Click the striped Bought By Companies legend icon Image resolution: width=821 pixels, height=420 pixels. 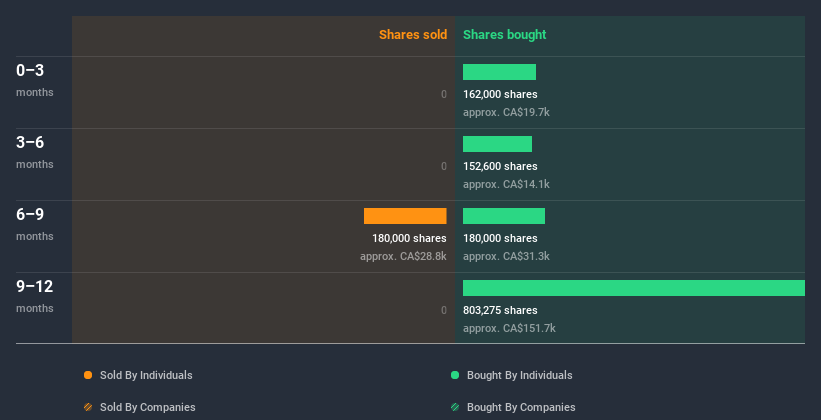[x=455, y=407]
